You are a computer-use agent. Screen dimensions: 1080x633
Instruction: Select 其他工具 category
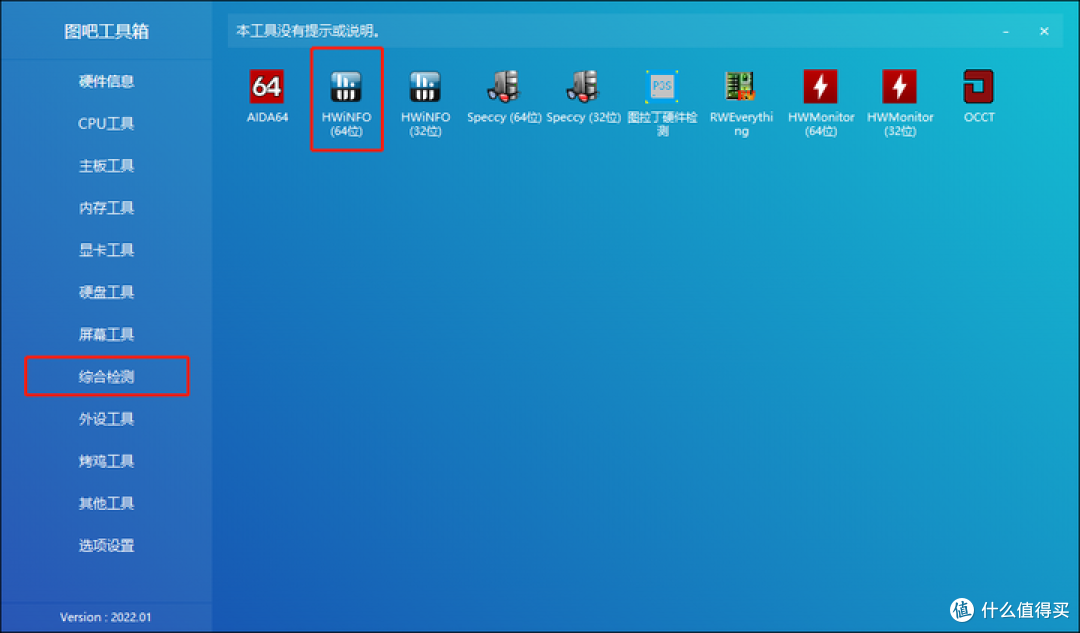click(x=106, y=503)
